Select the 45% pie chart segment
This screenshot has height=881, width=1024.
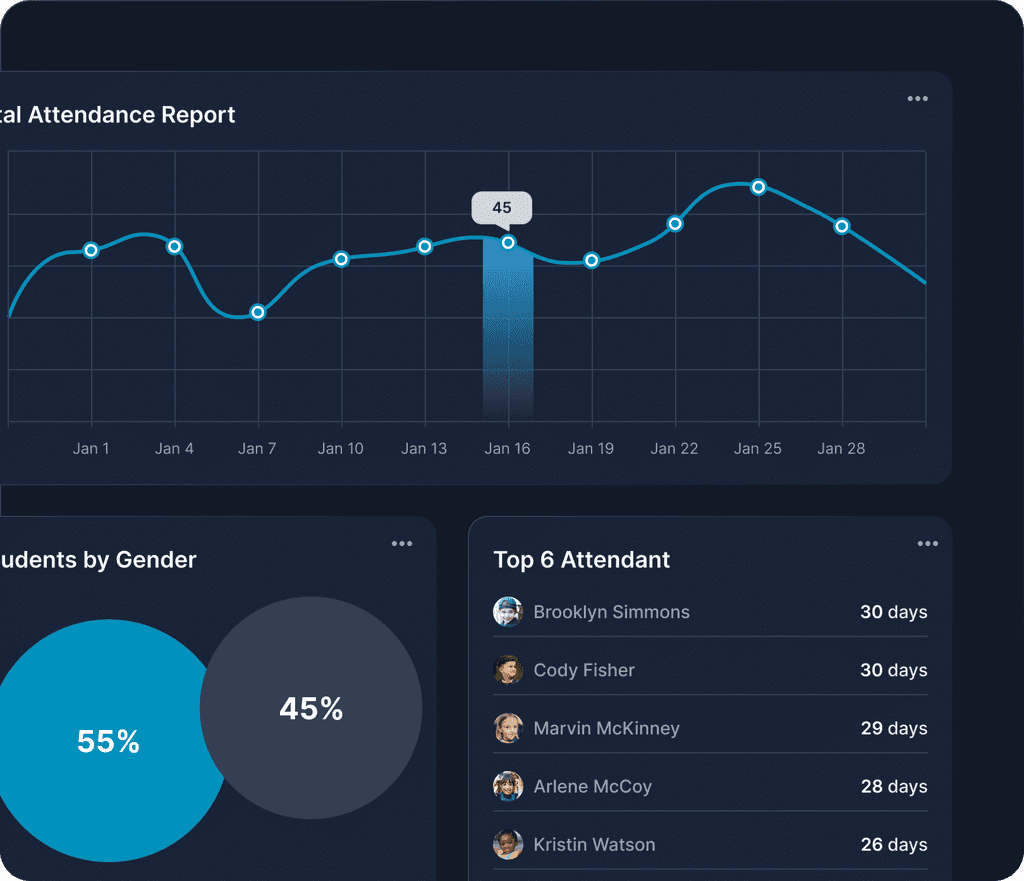[x=311, y=709]
